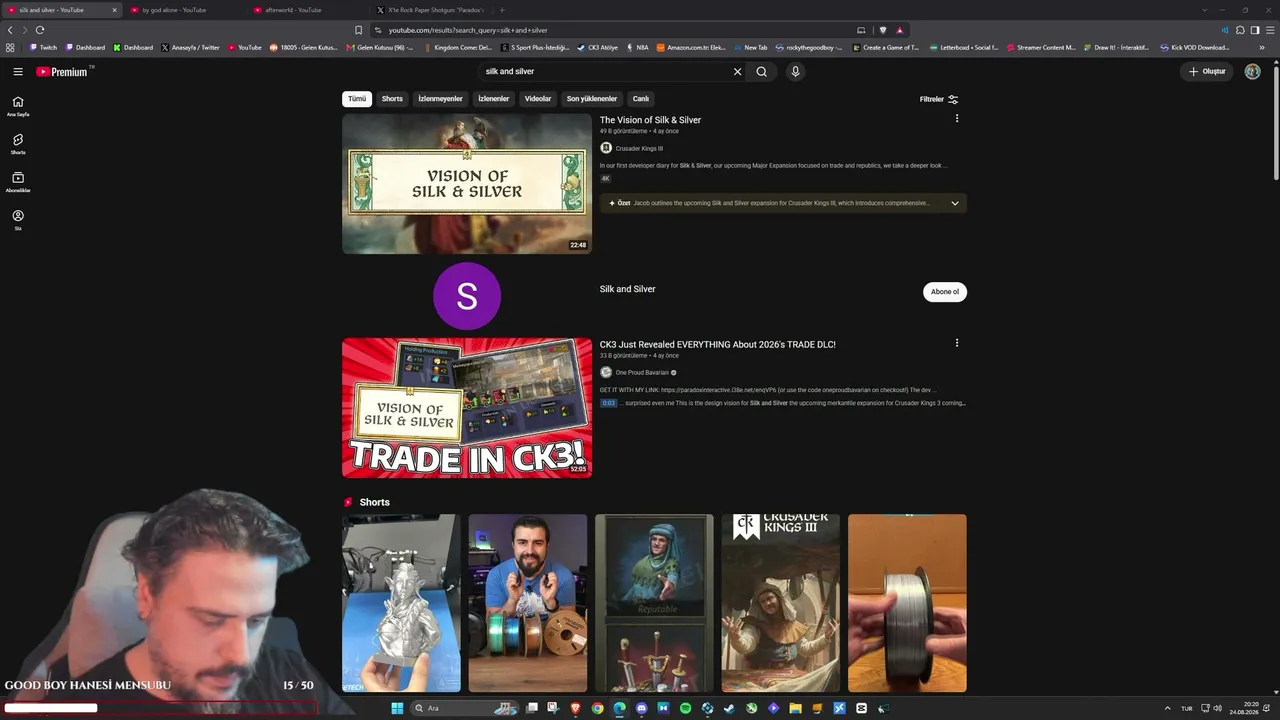Image resolution: width=1280 pixels, height=720 pixels.
Task: Select the Son yüklenenler filter chip
Action: [592, 99]
